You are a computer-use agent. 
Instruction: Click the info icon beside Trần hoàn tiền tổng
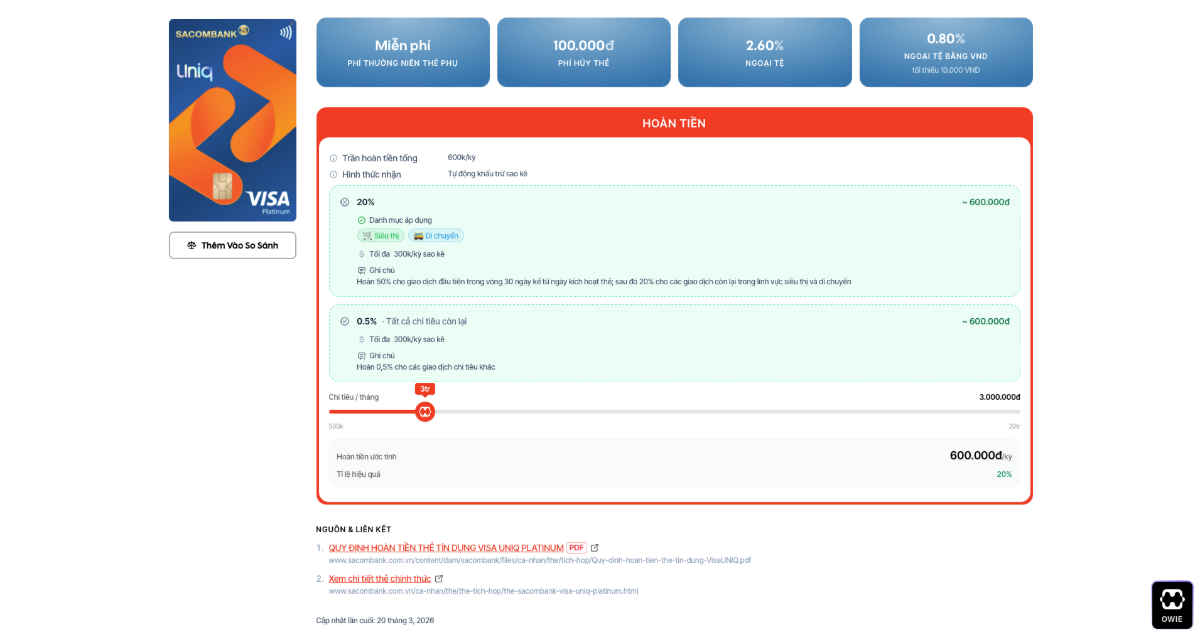tap(334, 158)
